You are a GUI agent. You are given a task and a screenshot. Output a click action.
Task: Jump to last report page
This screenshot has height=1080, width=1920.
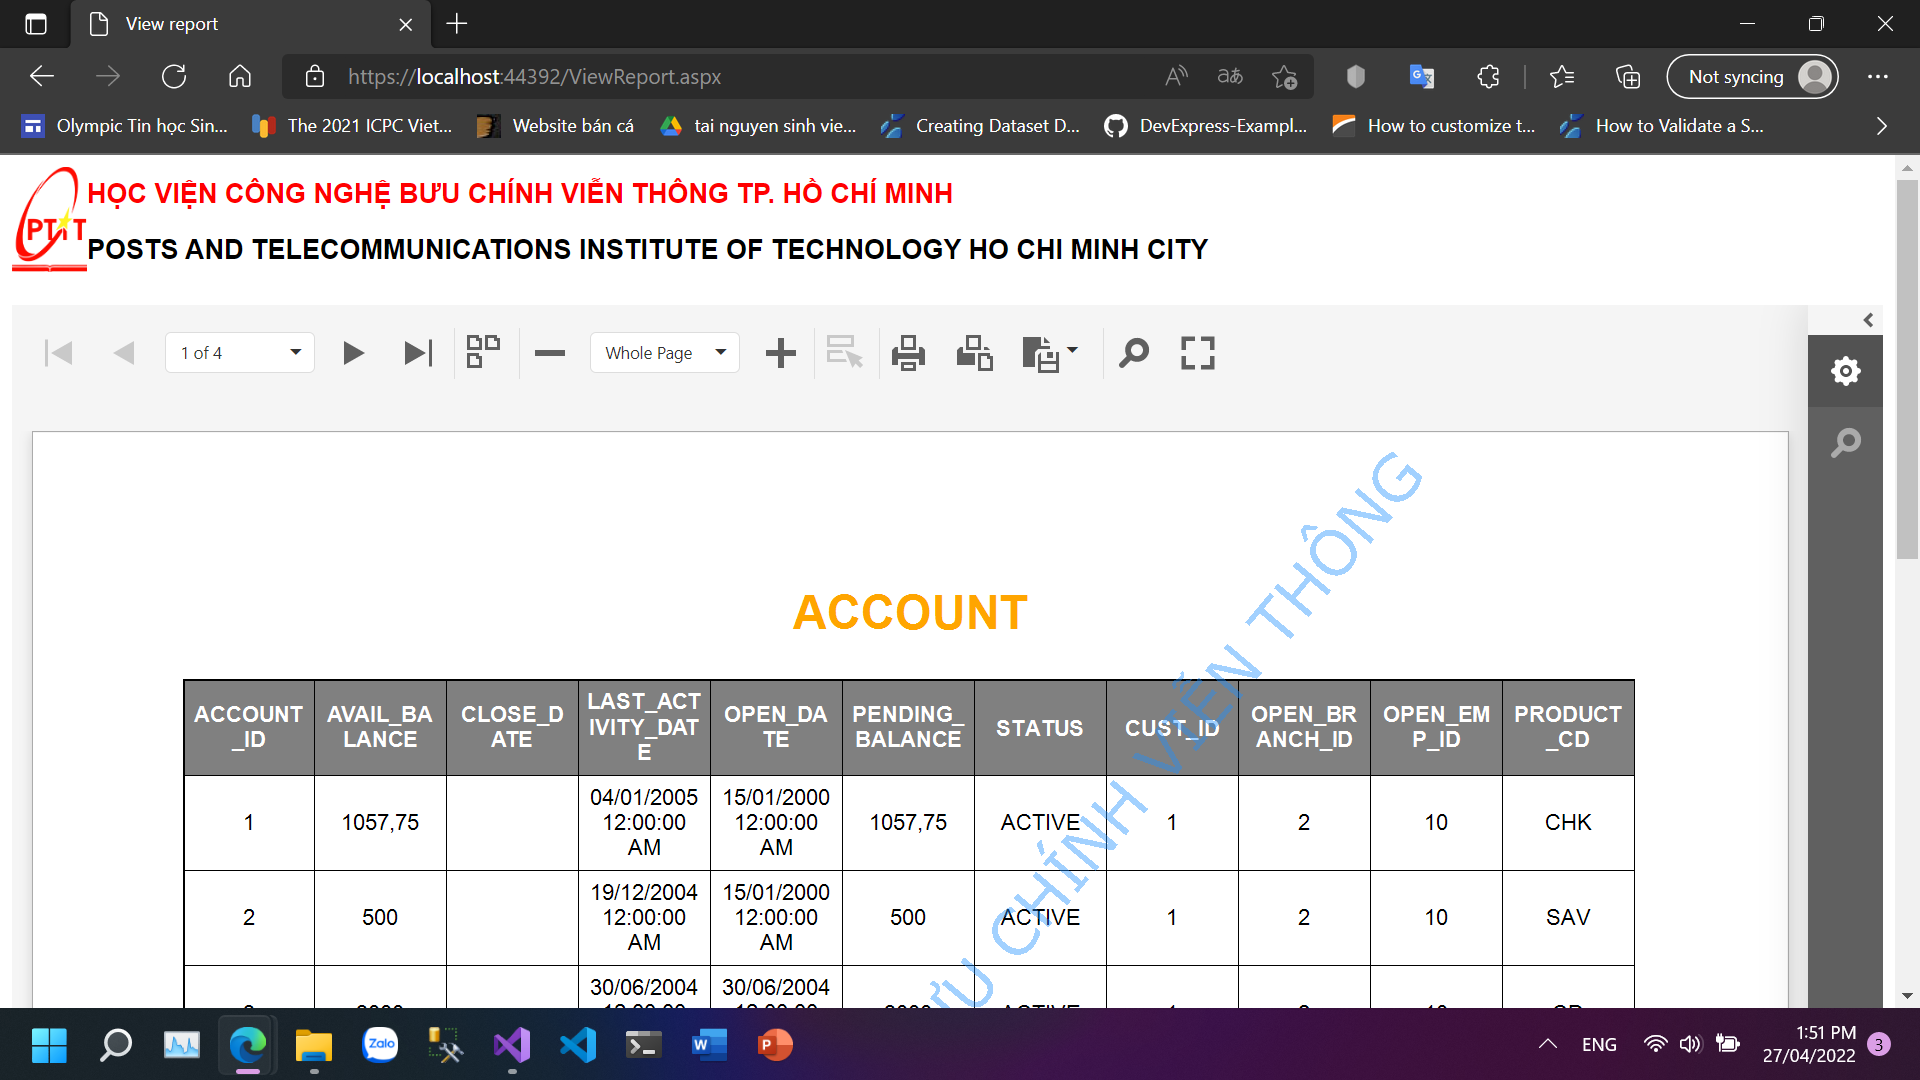(418, 353)
